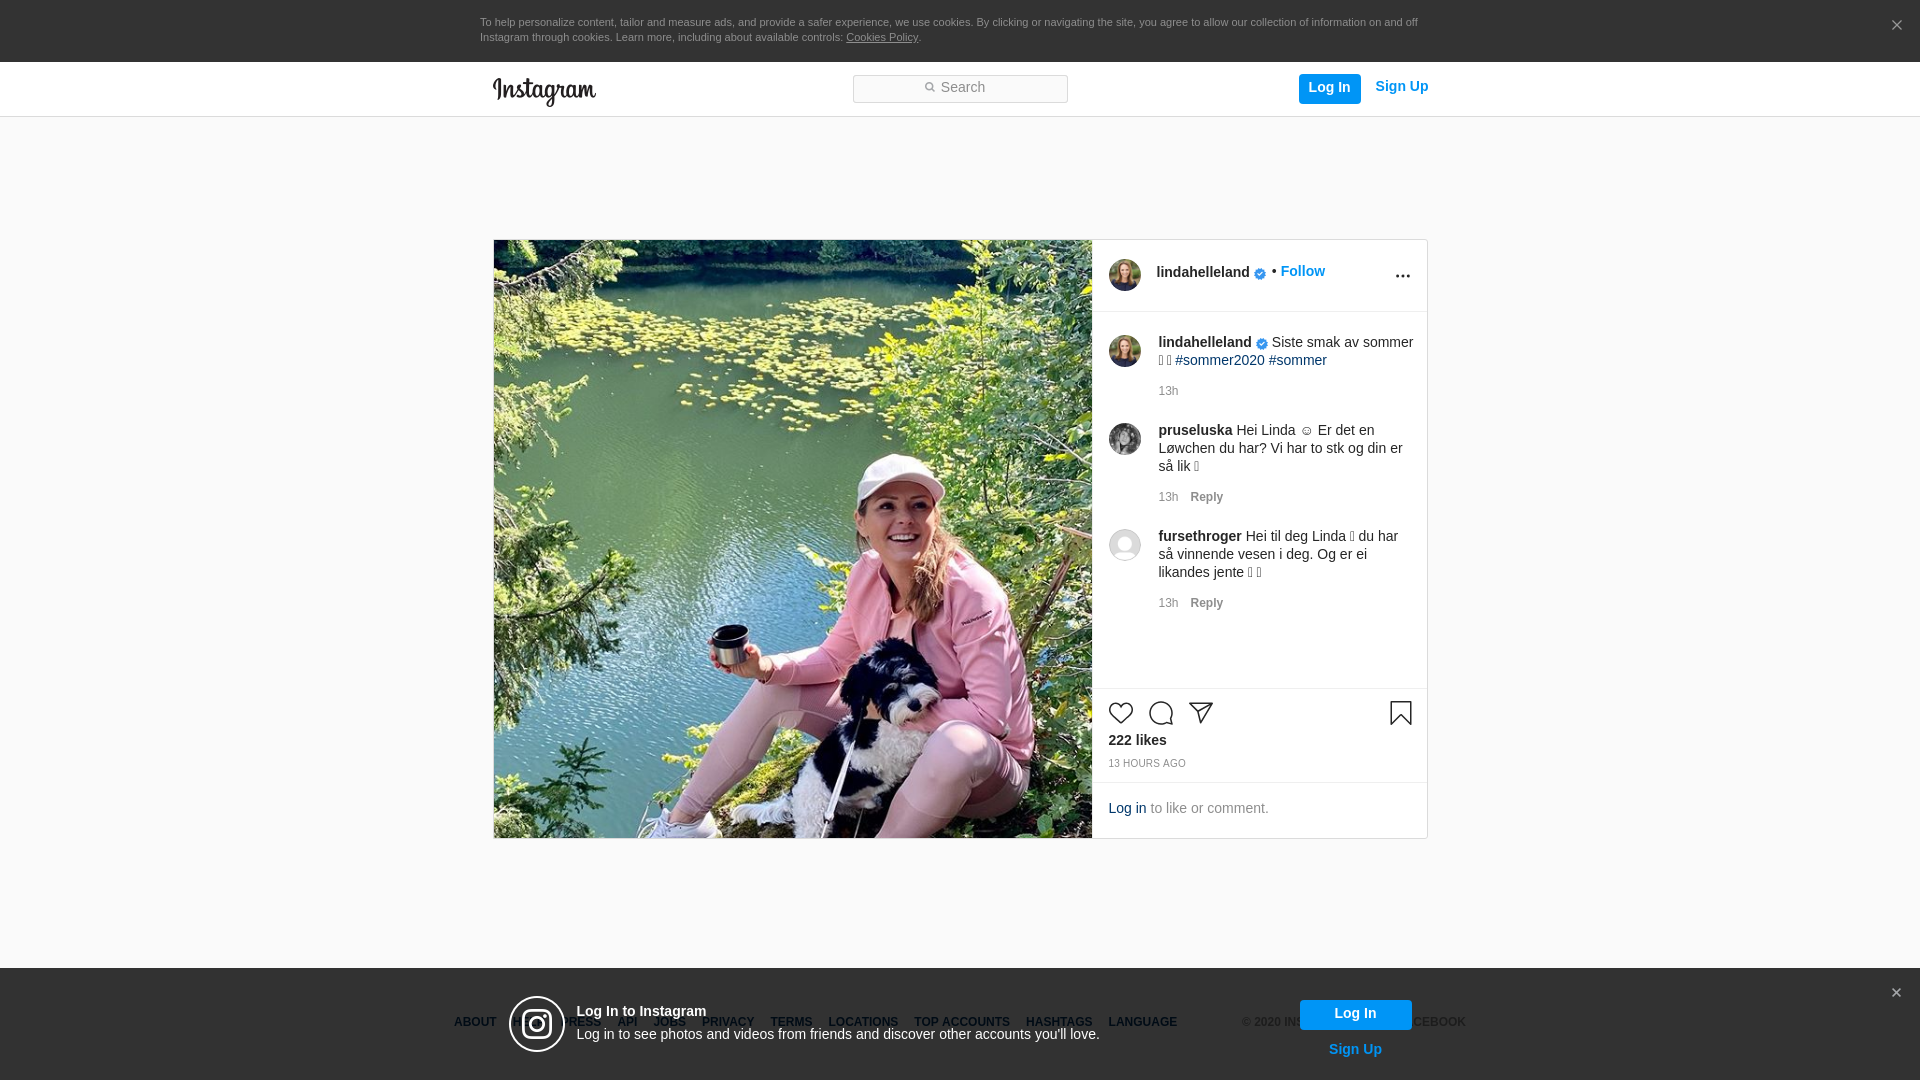Screen dimensions: 1920x1080
Task: Open the LANGUAGE footer menu
Action: click(1142, 1022)
